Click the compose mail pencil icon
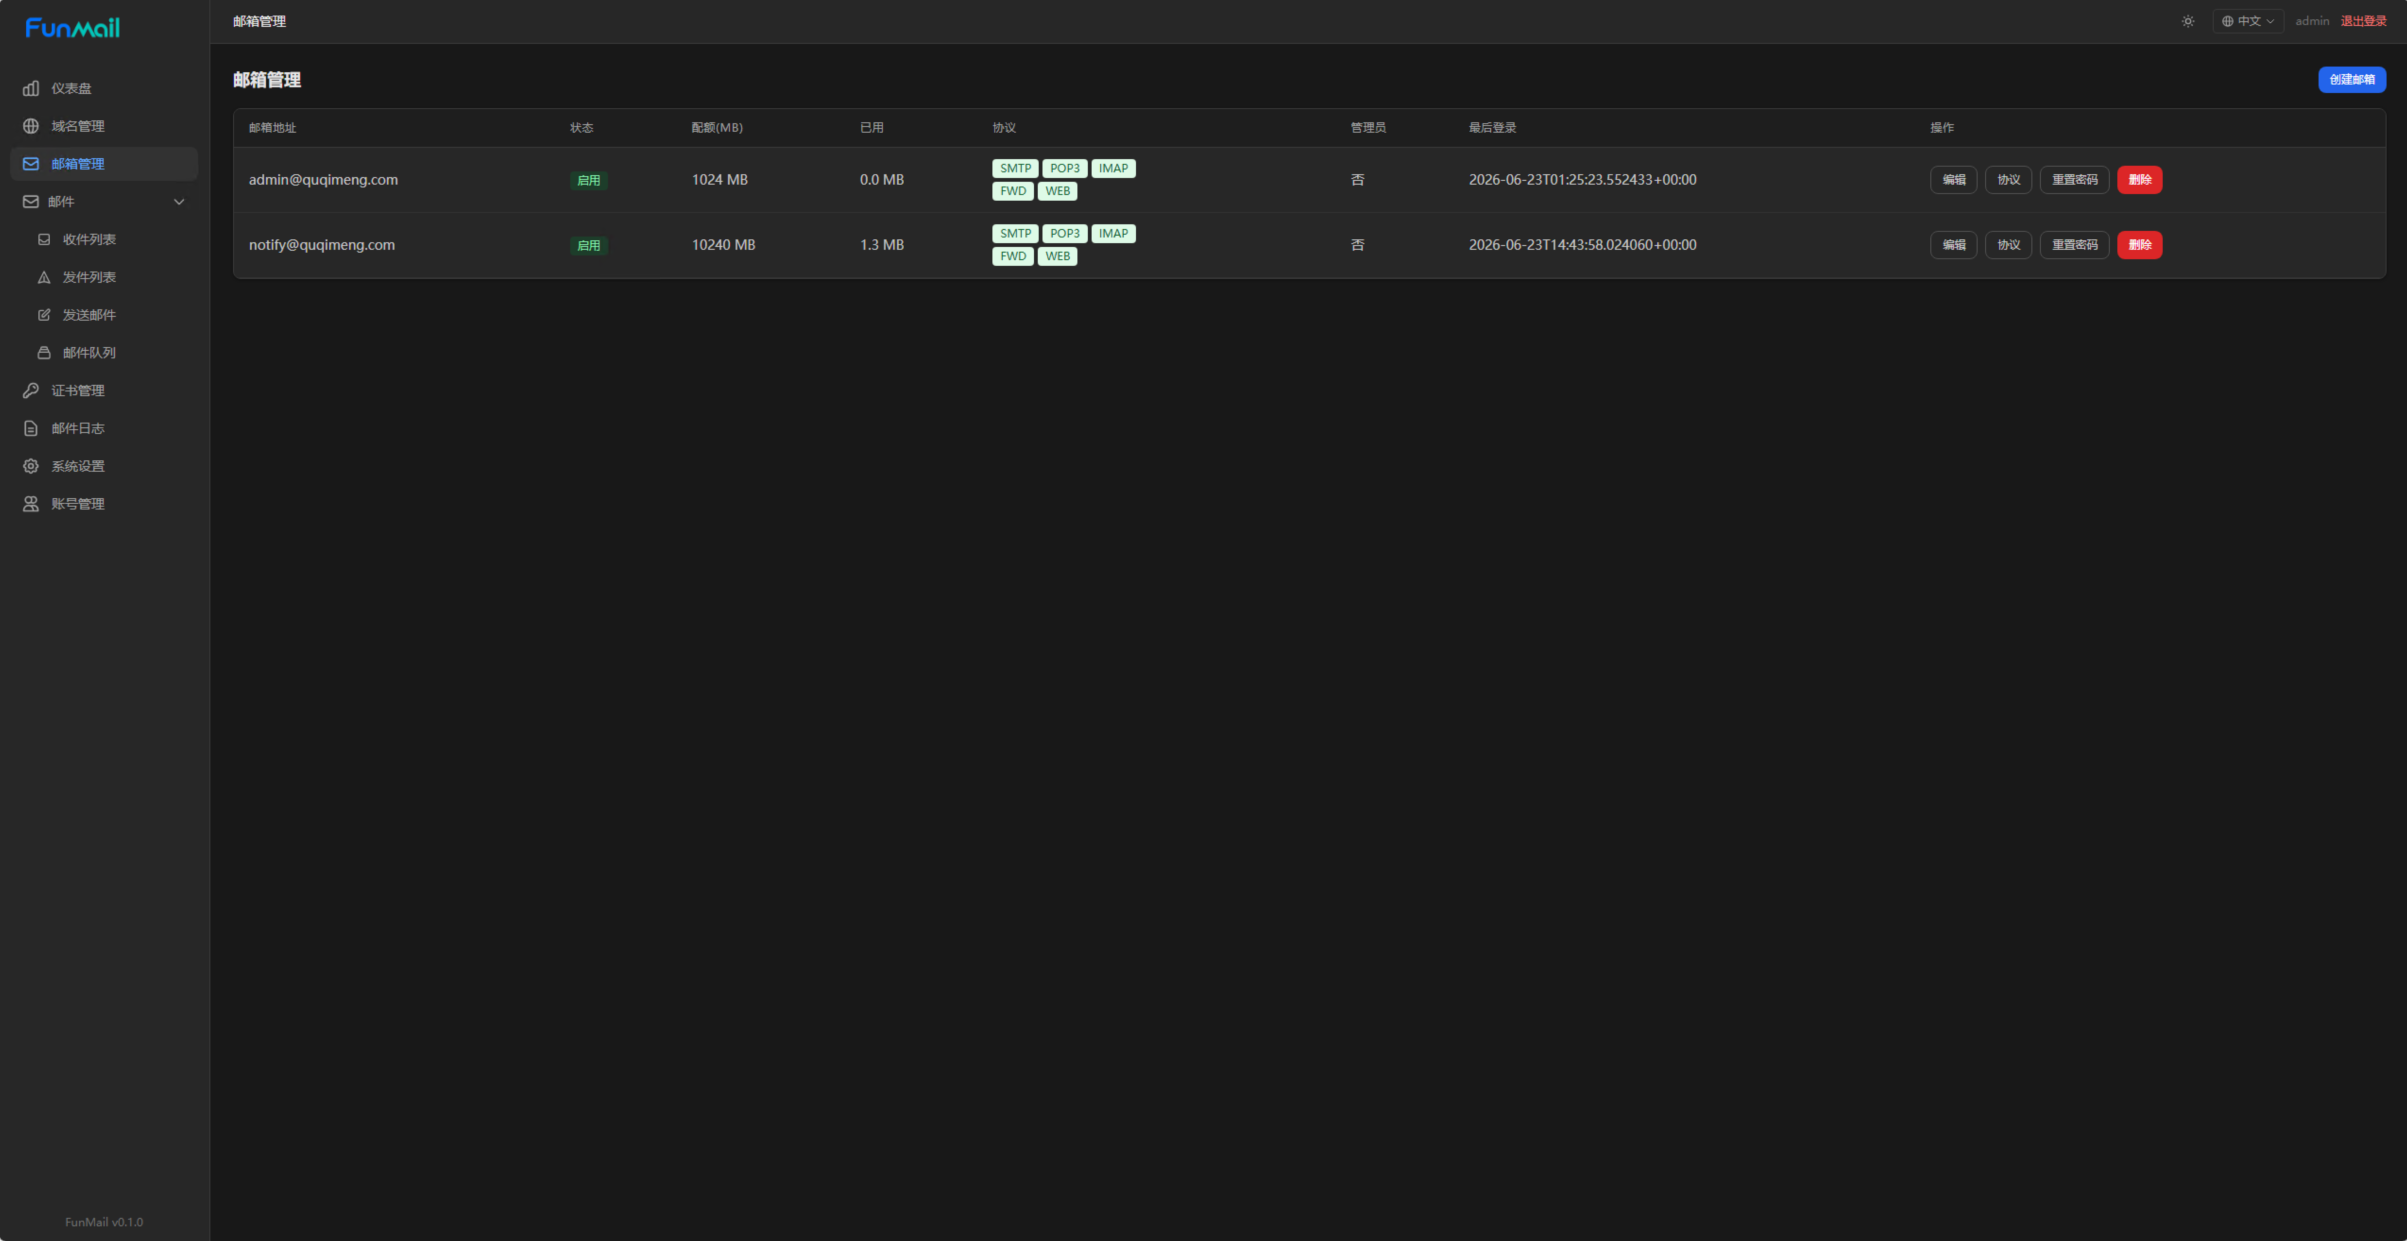The height and width of the screenshot is (1241, 2407). point(44,315)
